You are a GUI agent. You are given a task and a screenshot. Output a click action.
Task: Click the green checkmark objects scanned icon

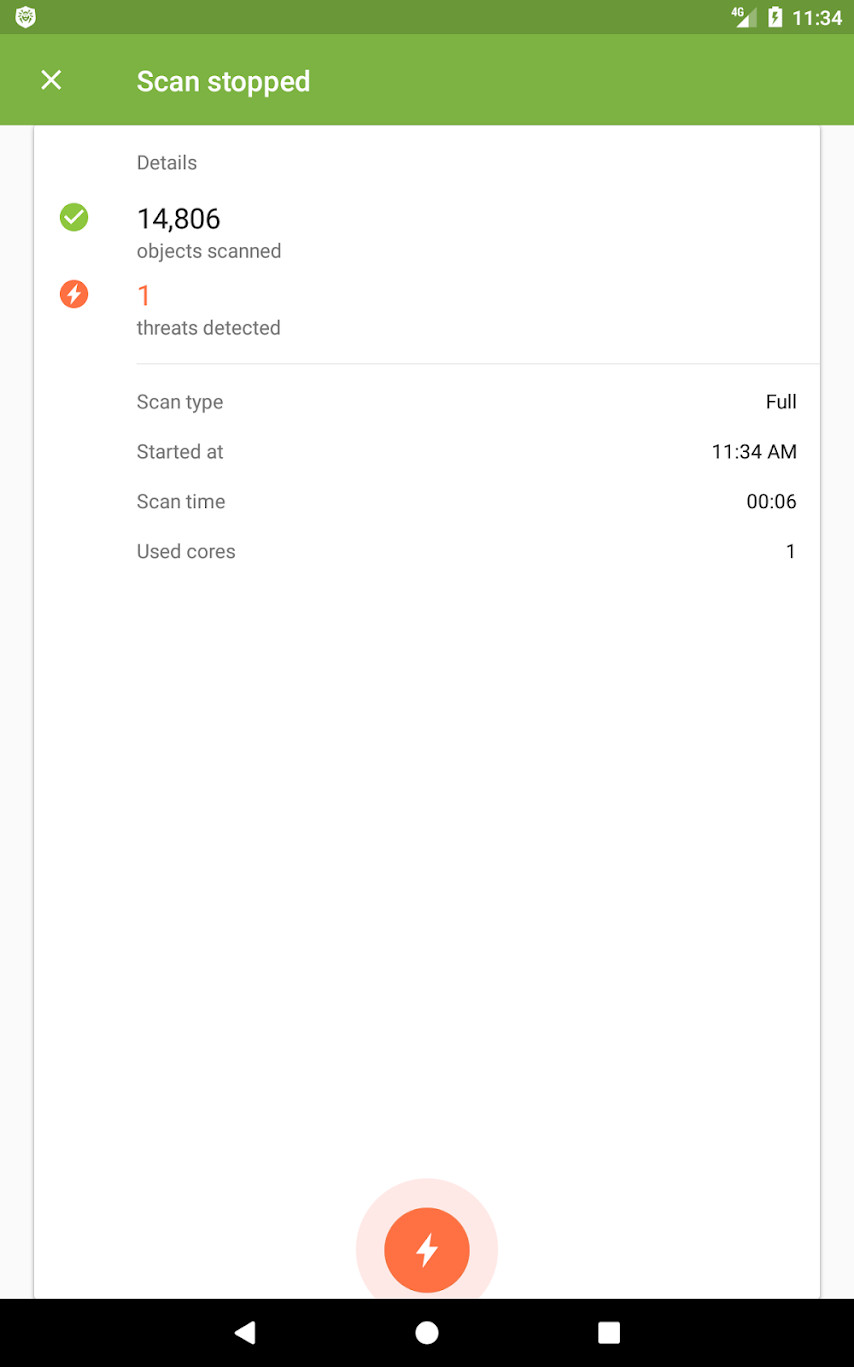[x=74, y=217]
